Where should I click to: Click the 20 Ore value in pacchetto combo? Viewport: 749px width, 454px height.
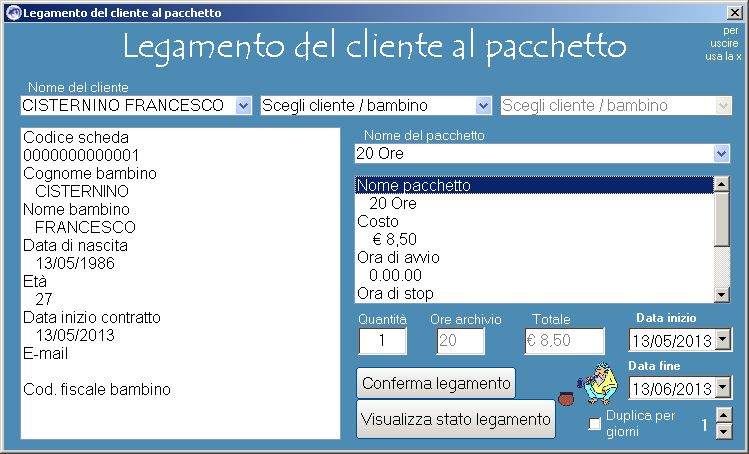380,153
